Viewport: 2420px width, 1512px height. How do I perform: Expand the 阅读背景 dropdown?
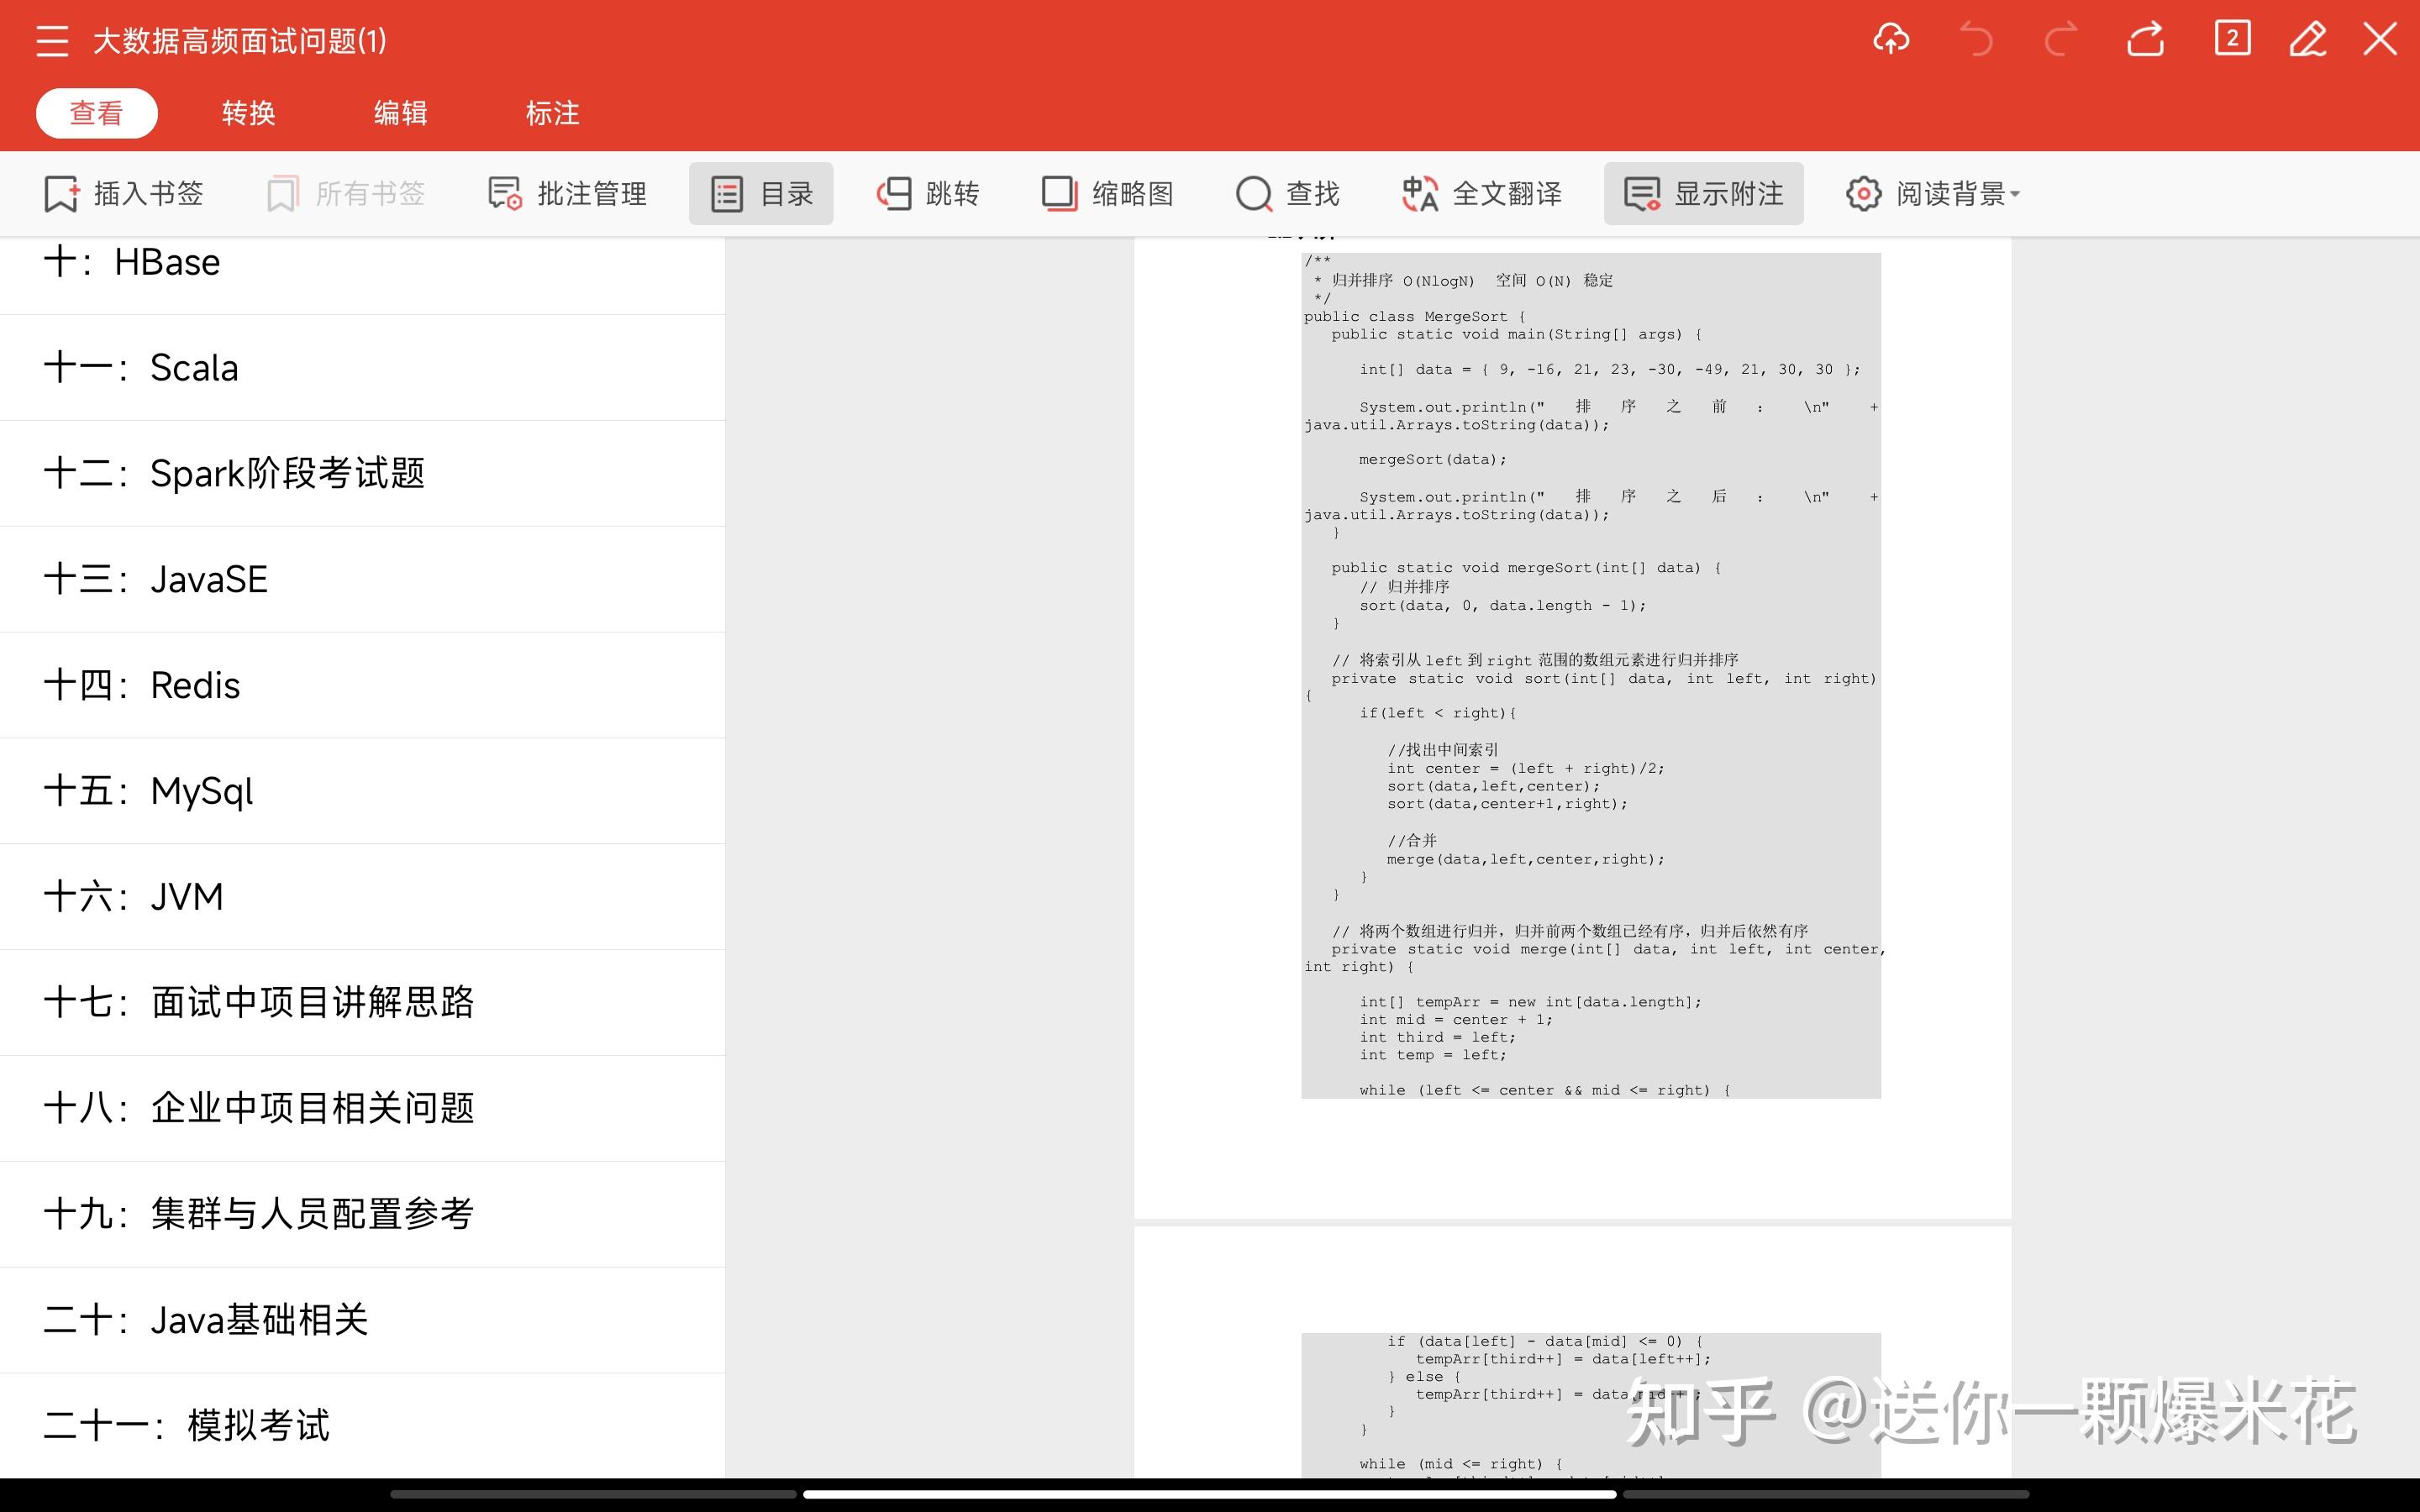pyautogui.click(x=1932, y=194)
